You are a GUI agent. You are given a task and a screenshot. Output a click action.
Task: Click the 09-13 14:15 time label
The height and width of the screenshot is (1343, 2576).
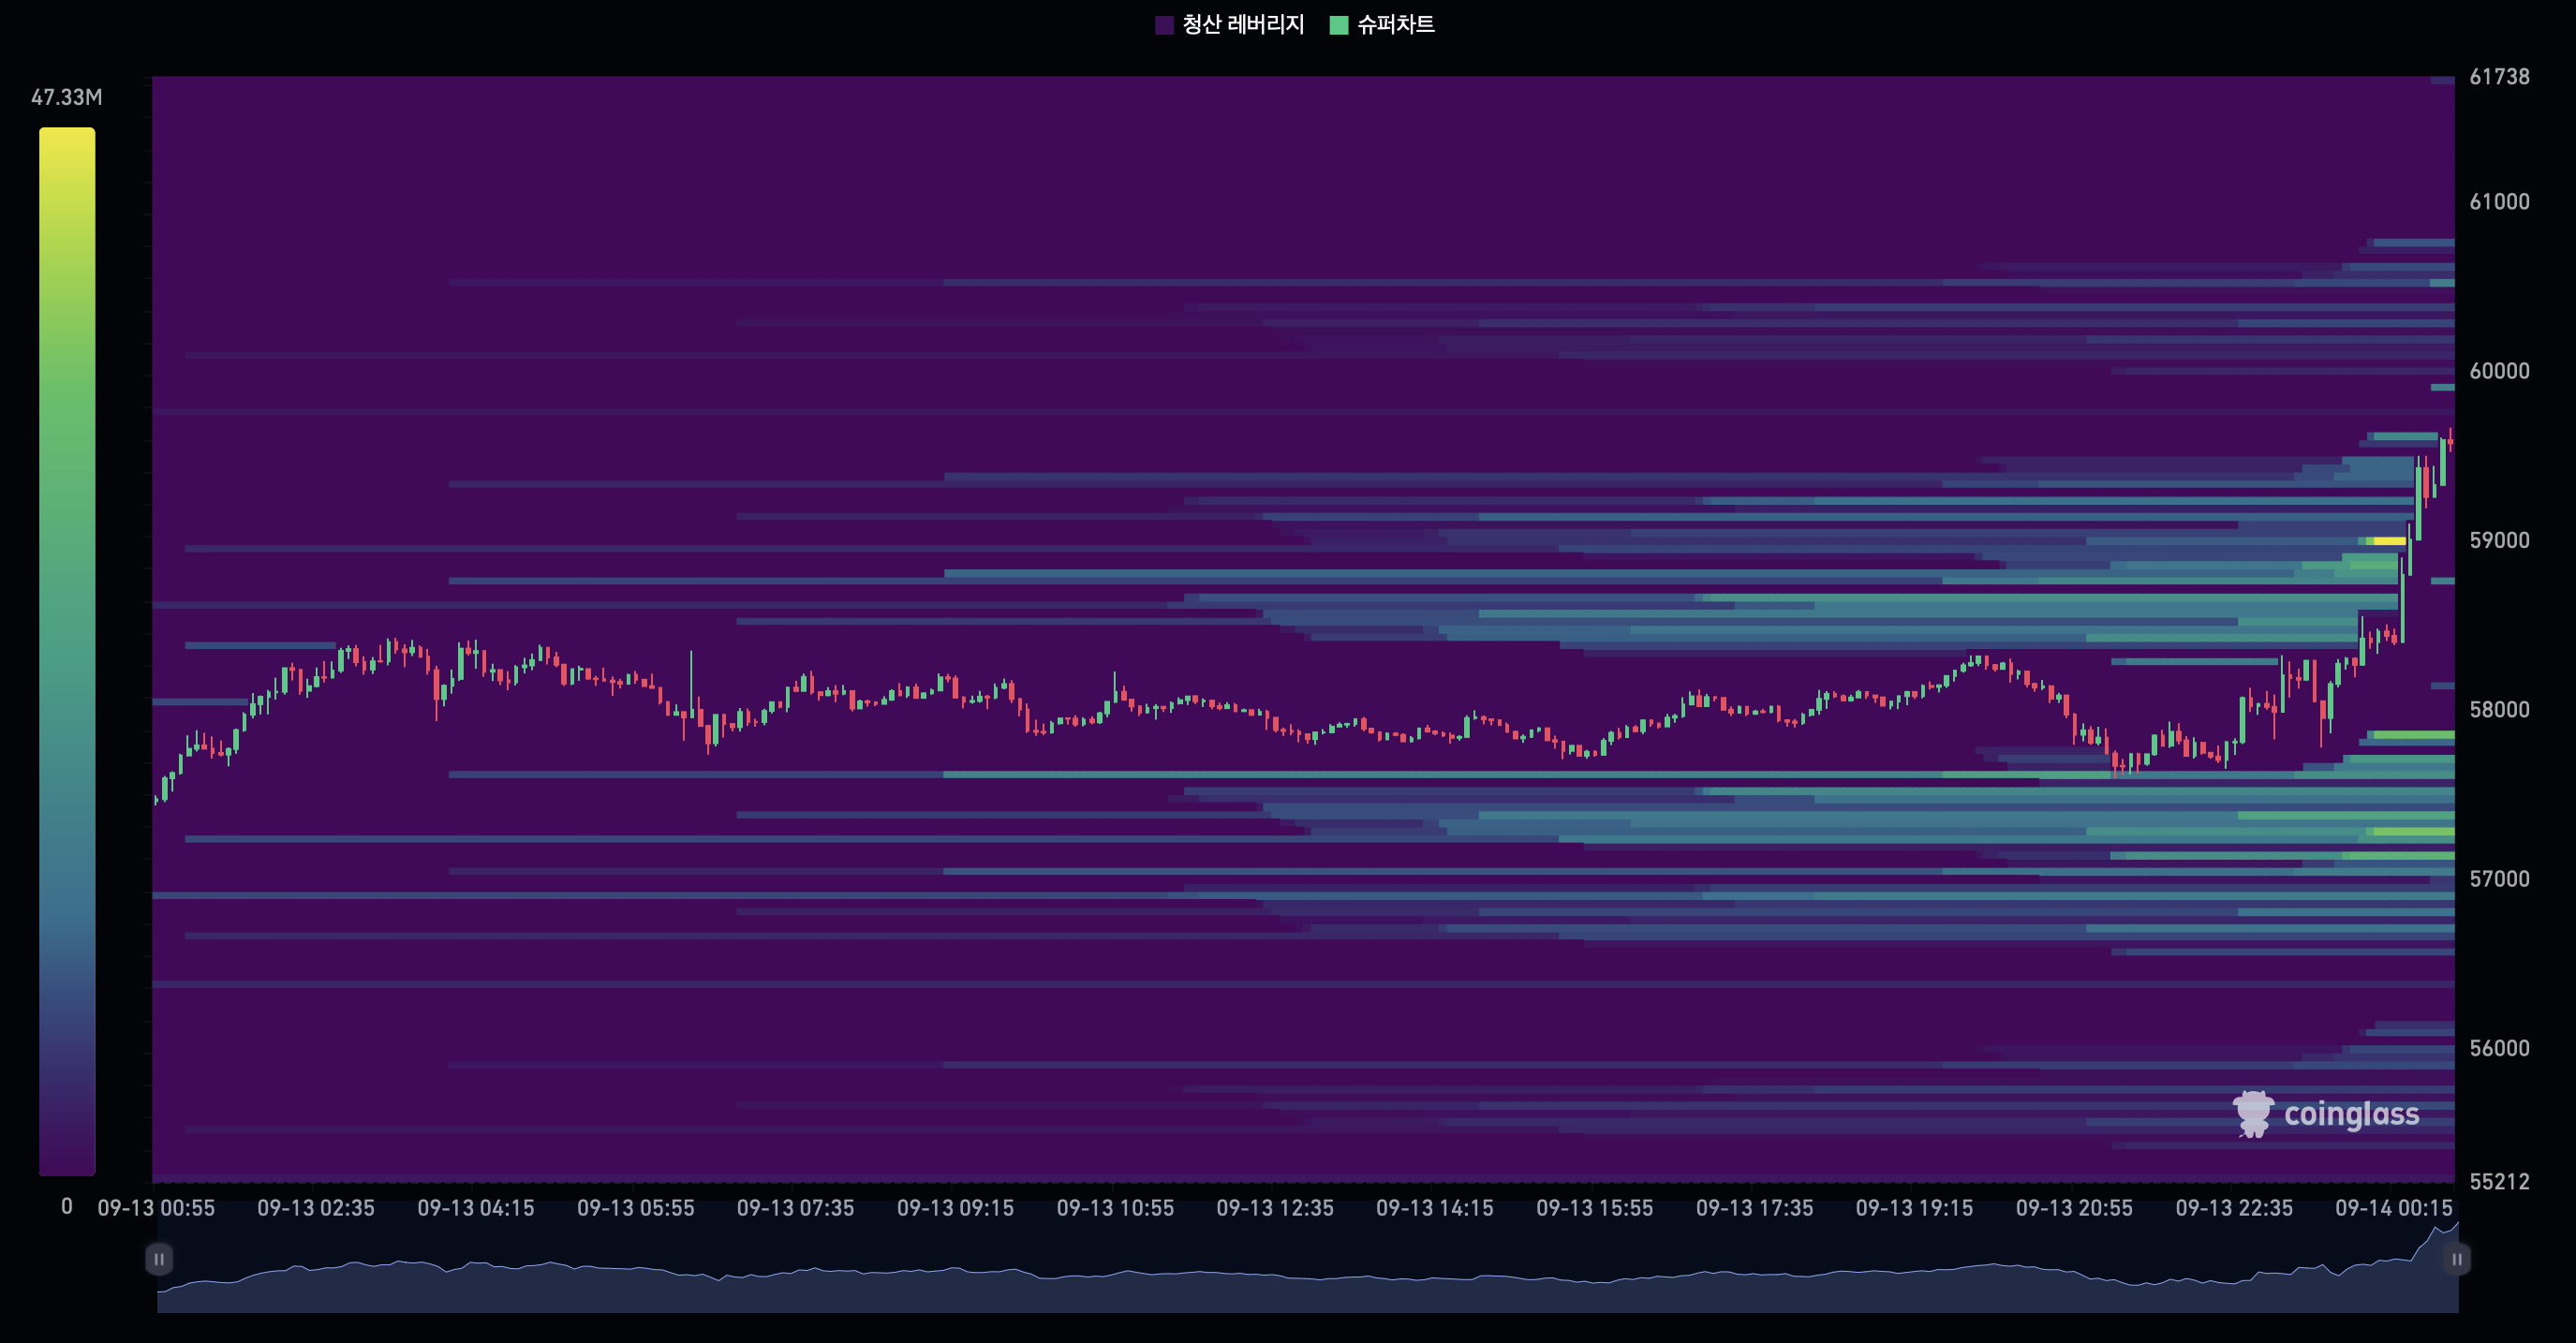click(1435, 1208)
